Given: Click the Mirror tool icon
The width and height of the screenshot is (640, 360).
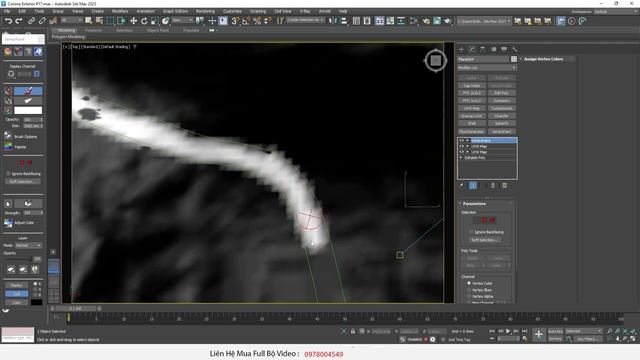Looking at the screenshot, I should tap(333, 21).
